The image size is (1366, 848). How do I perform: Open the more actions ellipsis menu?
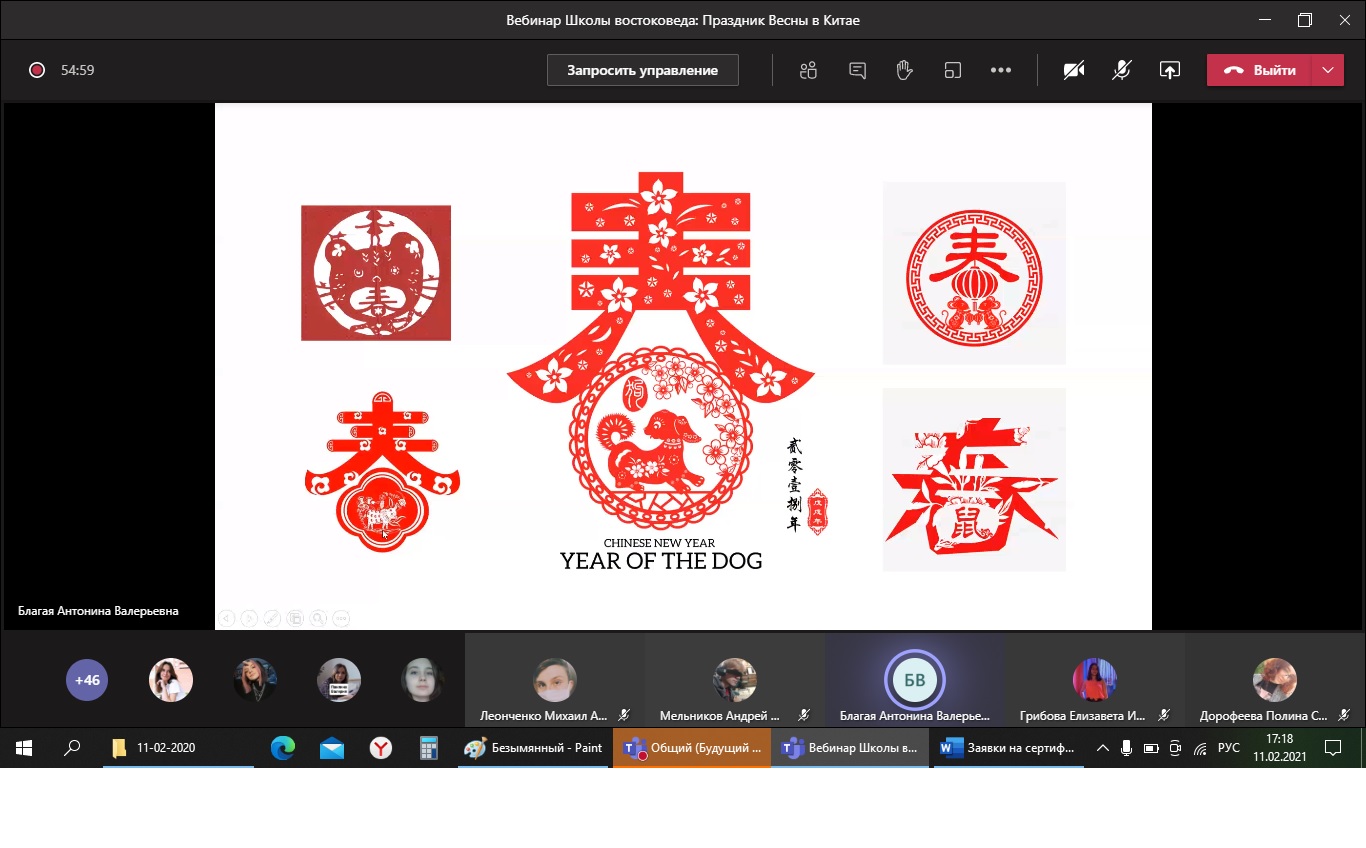tap(1001, 70)
